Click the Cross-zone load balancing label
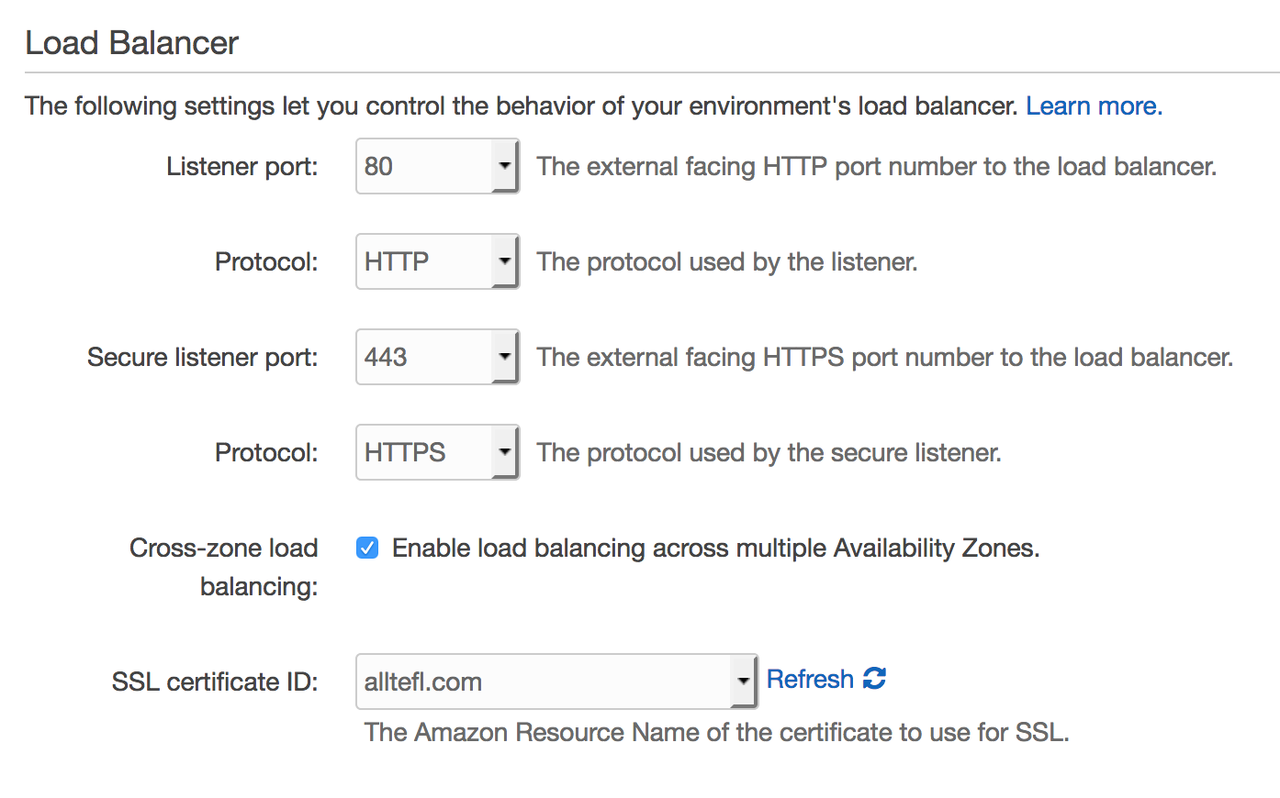Viewport: 1280px width, 798px height. pyautogui.click(x=224, y=567)
